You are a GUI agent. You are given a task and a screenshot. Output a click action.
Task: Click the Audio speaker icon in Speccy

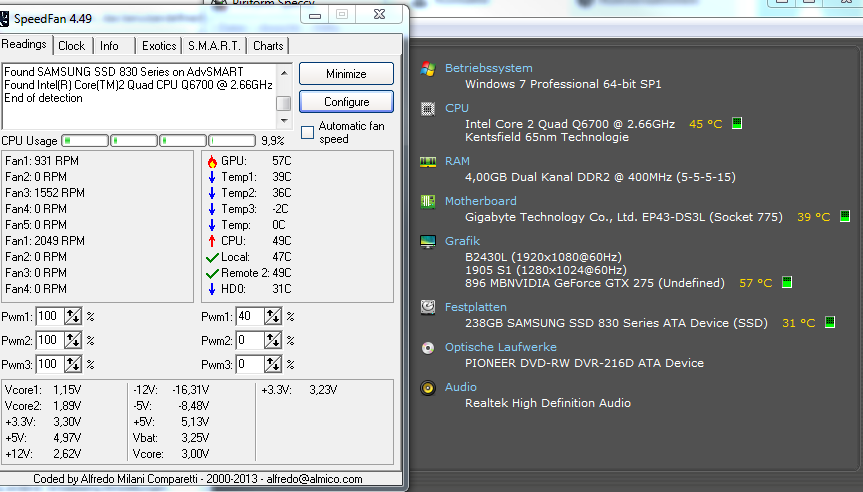point(428,388)
